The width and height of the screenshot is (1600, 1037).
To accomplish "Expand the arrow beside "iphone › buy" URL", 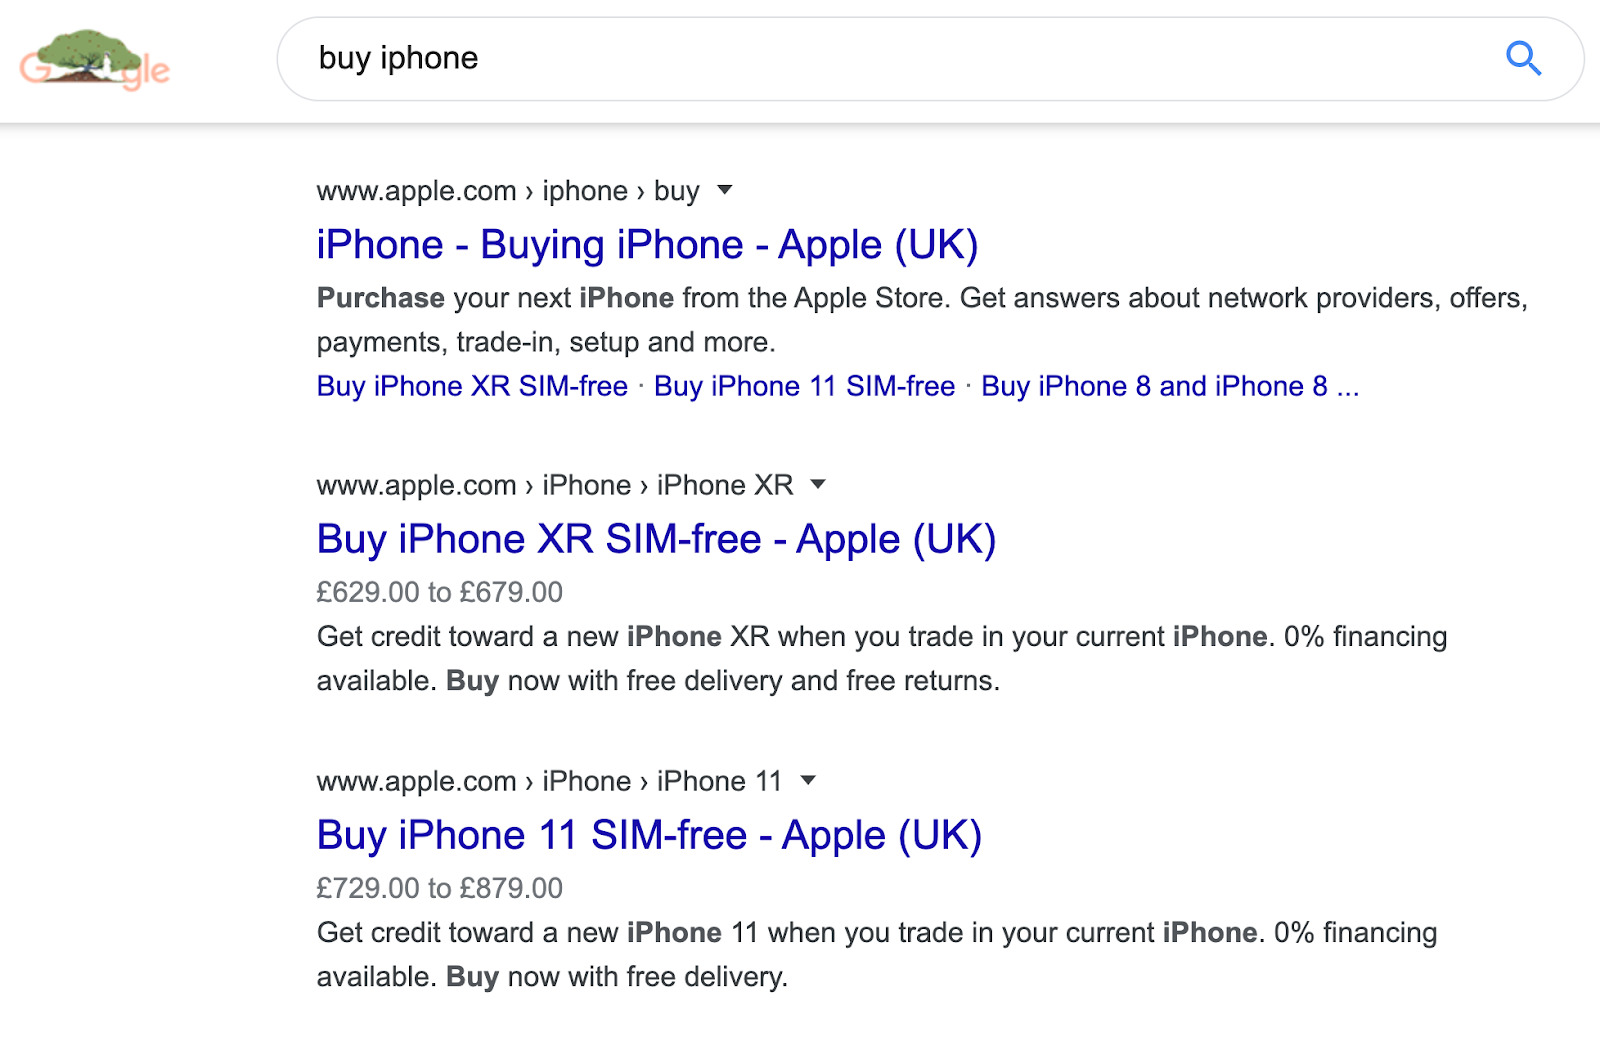I will (725, 190).
